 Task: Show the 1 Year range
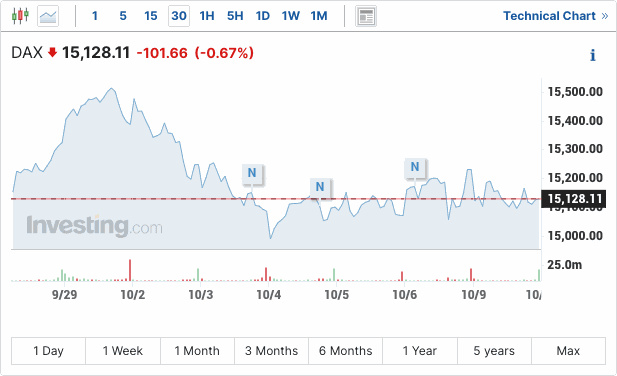[420, 350]
